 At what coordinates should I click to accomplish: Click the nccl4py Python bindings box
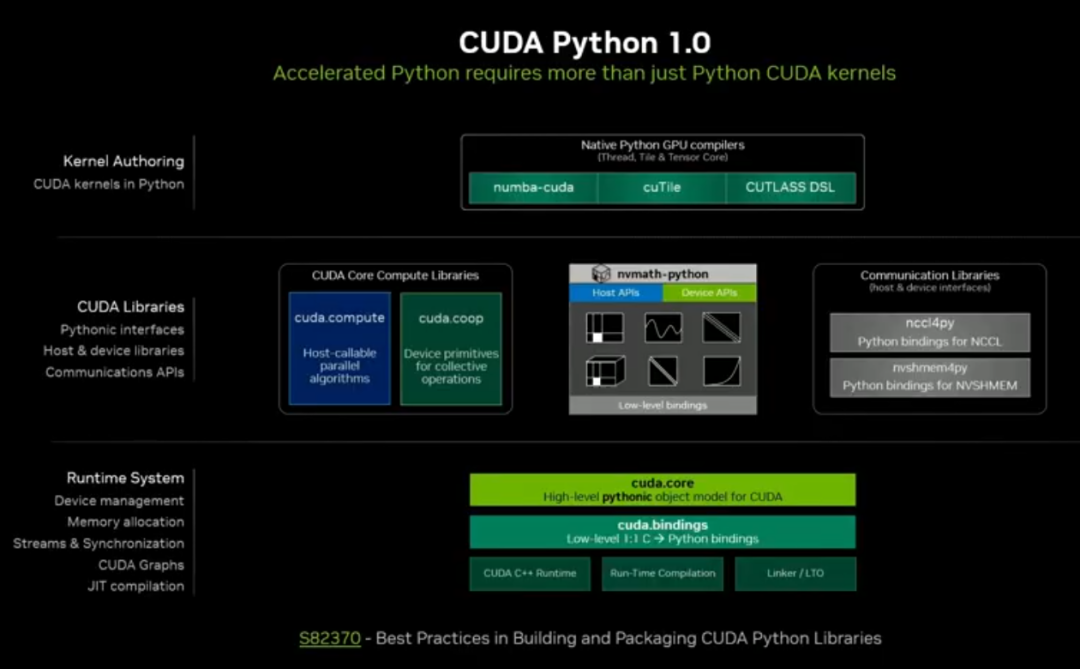930,333
